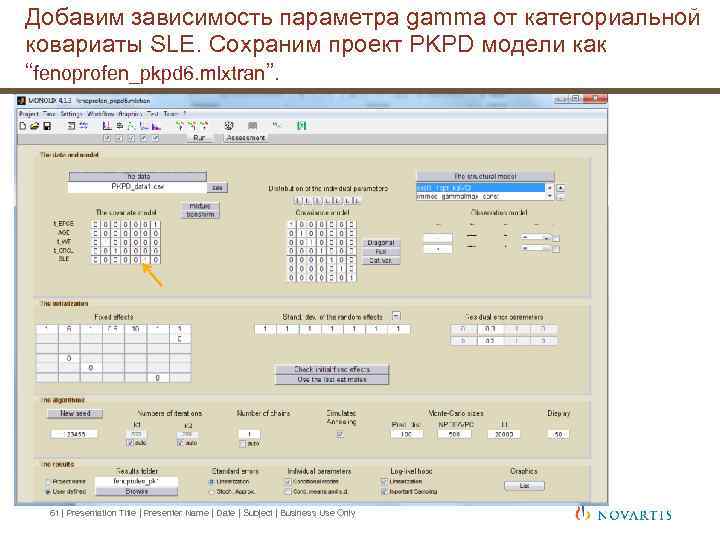Click down scroll arrow of structural model list
720x540 pixels.
549,196
